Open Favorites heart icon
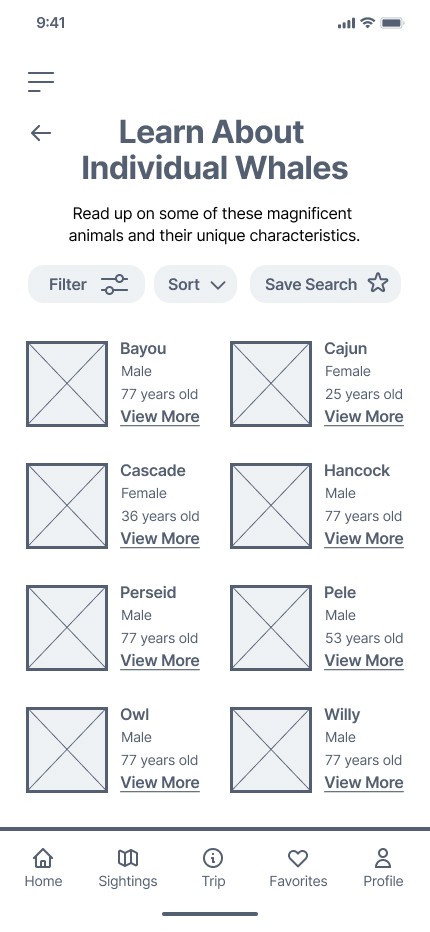Viewport: 430px width, 932px height. coord(298,858)
